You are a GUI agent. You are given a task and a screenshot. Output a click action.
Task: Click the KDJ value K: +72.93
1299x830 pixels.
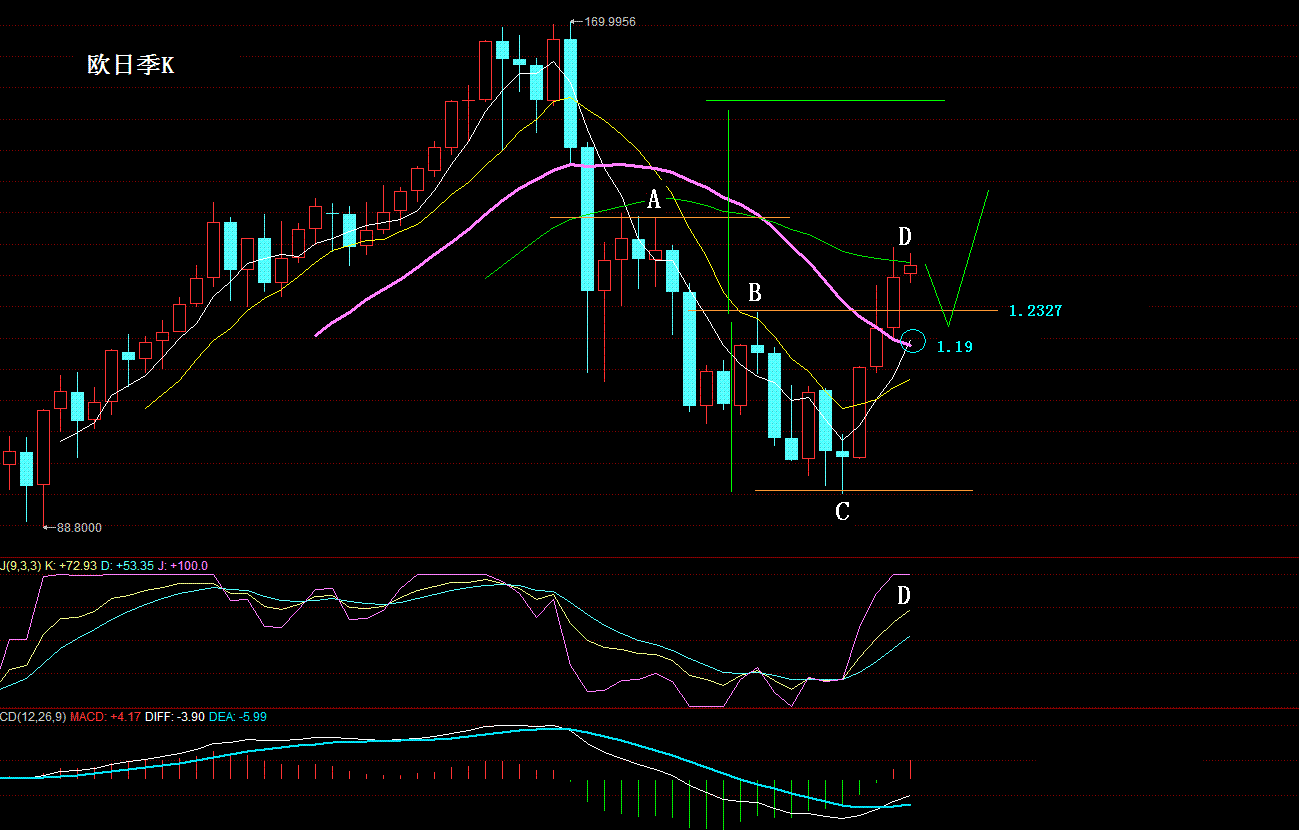pyautogui.click(x=70, y=566)
